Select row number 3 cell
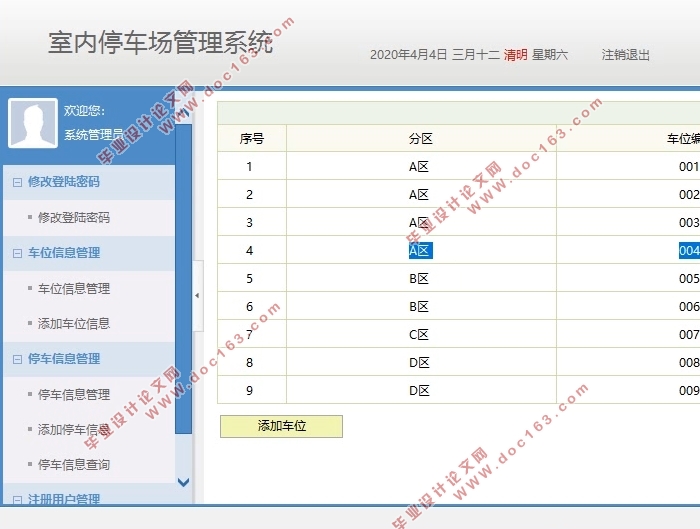Image resolution: width=700 pixels, height=529 pixels. [x=250, y=222]
